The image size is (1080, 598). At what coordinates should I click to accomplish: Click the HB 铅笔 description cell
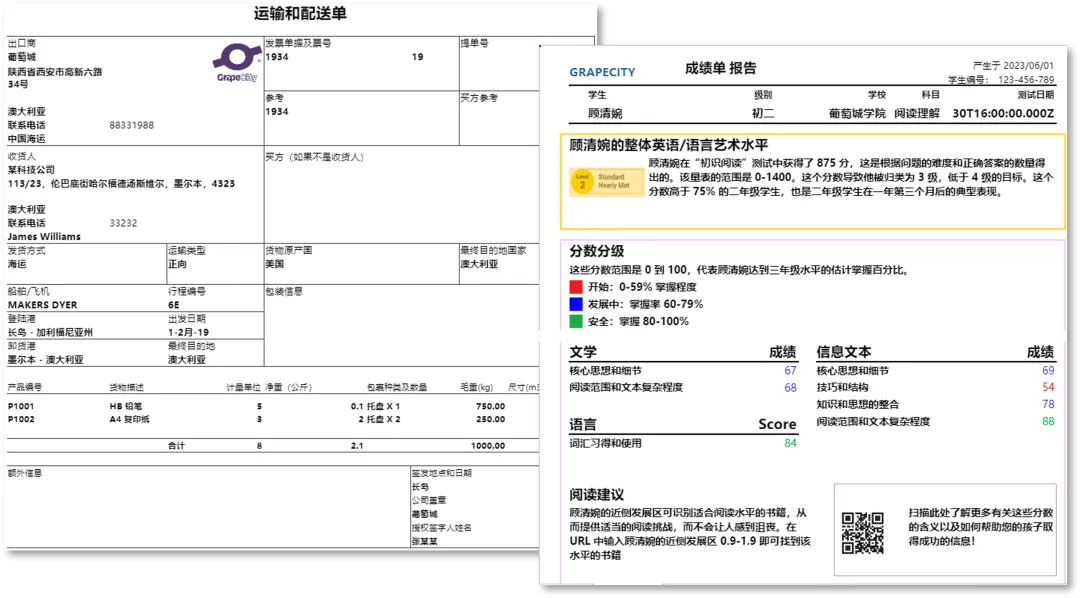point(125,406)
